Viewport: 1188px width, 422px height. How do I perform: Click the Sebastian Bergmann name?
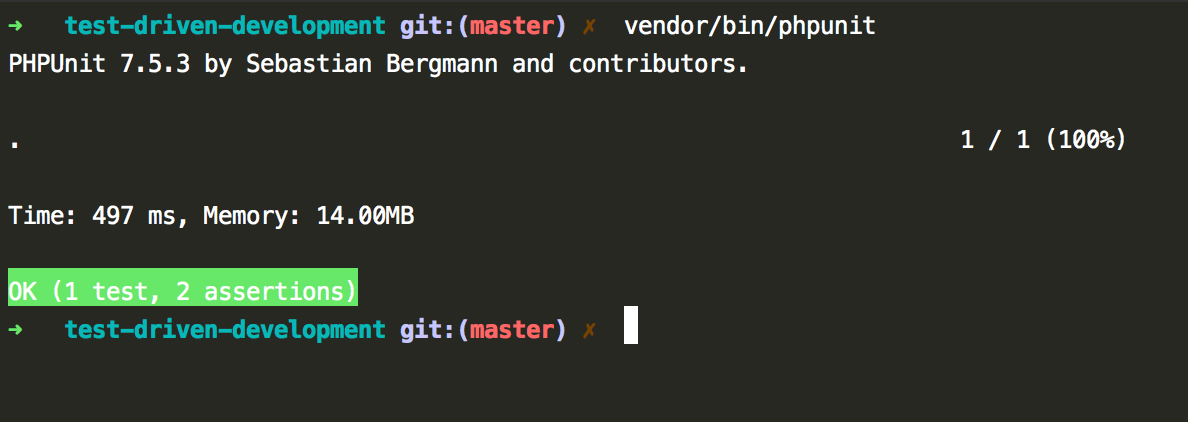coord(371,65)
